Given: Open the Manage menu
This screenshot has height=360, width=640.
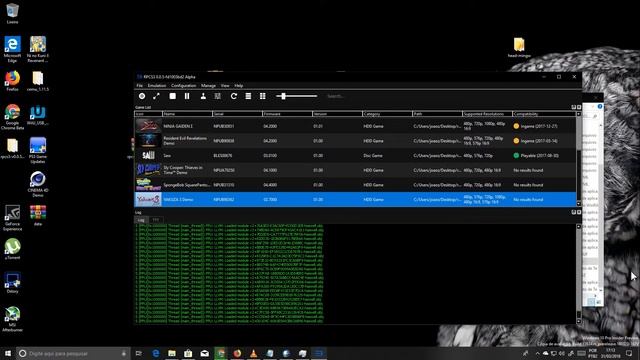Looking at the screenshot, I should (208, 86).
